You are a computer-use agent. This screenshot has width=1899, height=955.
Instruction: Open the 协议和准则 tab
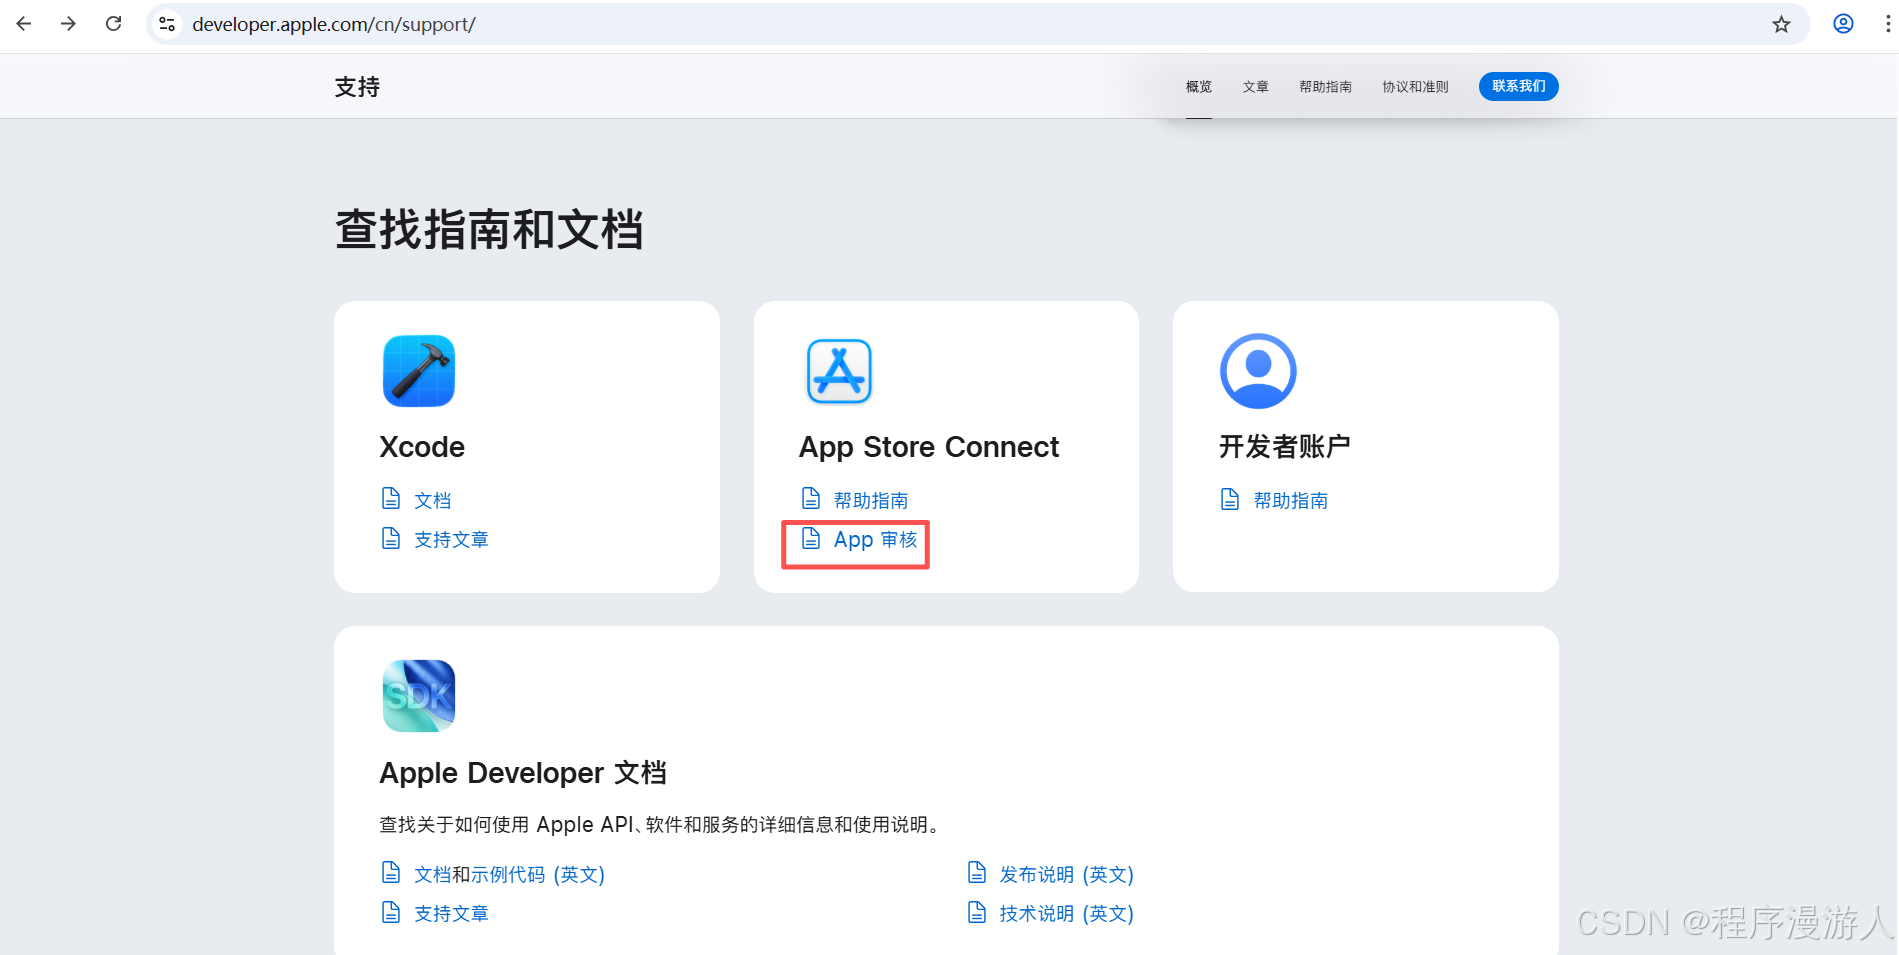pos(1416,87)
